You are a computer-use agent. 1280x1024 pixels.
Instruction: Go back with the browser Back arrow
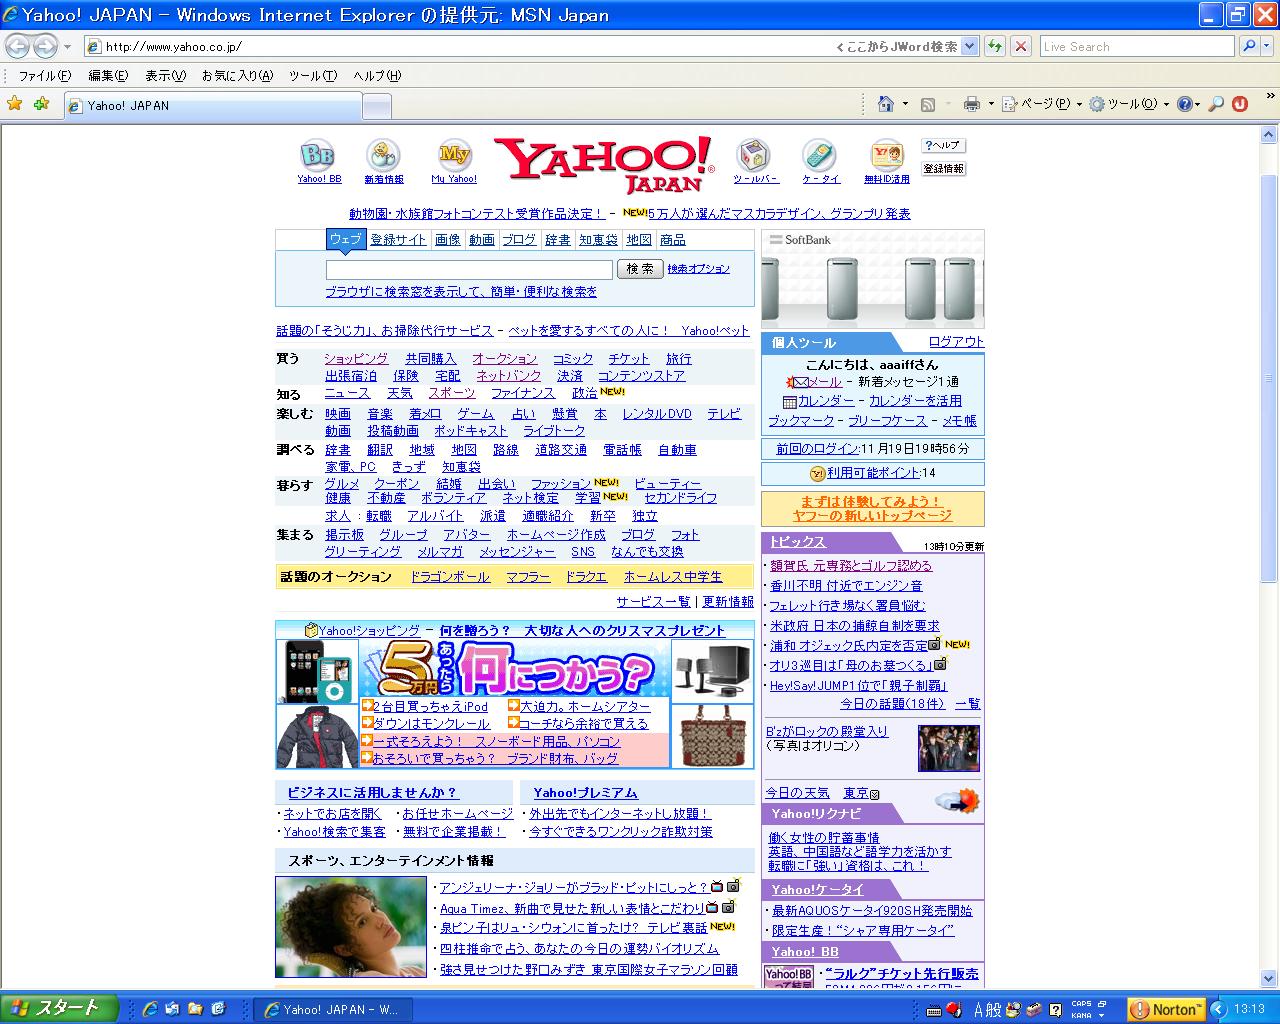pyautogui.click(x=17, y=46)
